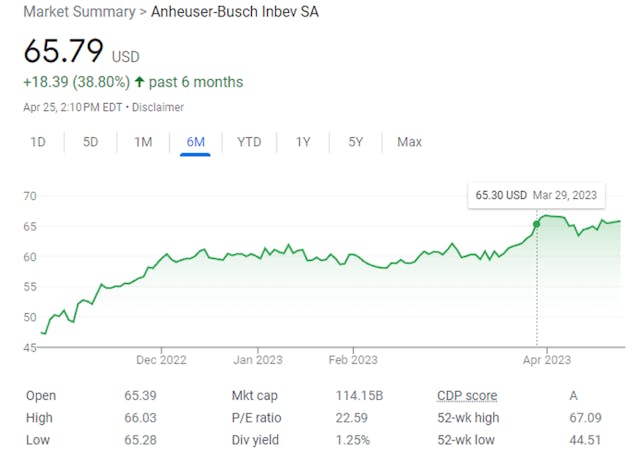Switch to the 5D range tab
The image size is (640, 463).
point(90,142)
